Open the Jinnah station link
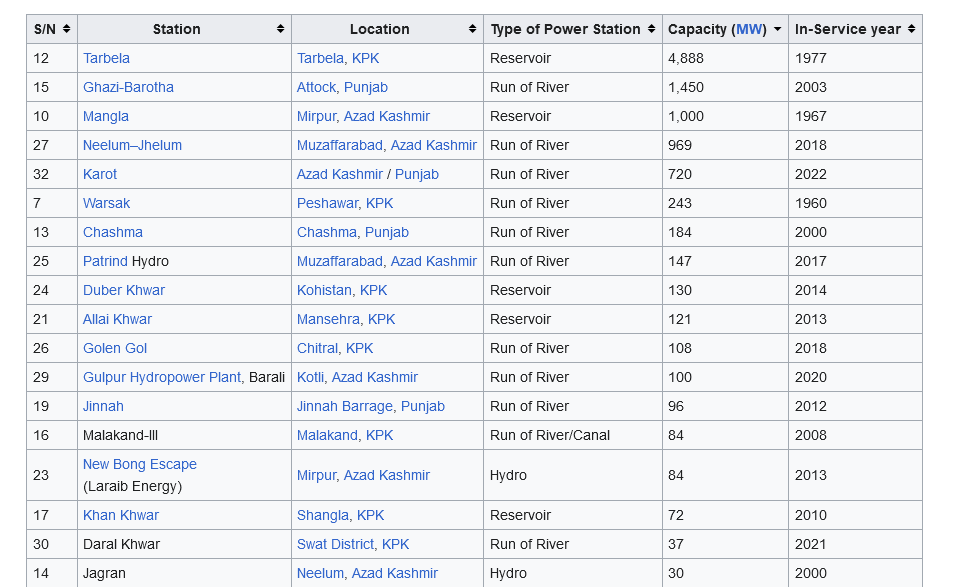 (103, 406)
